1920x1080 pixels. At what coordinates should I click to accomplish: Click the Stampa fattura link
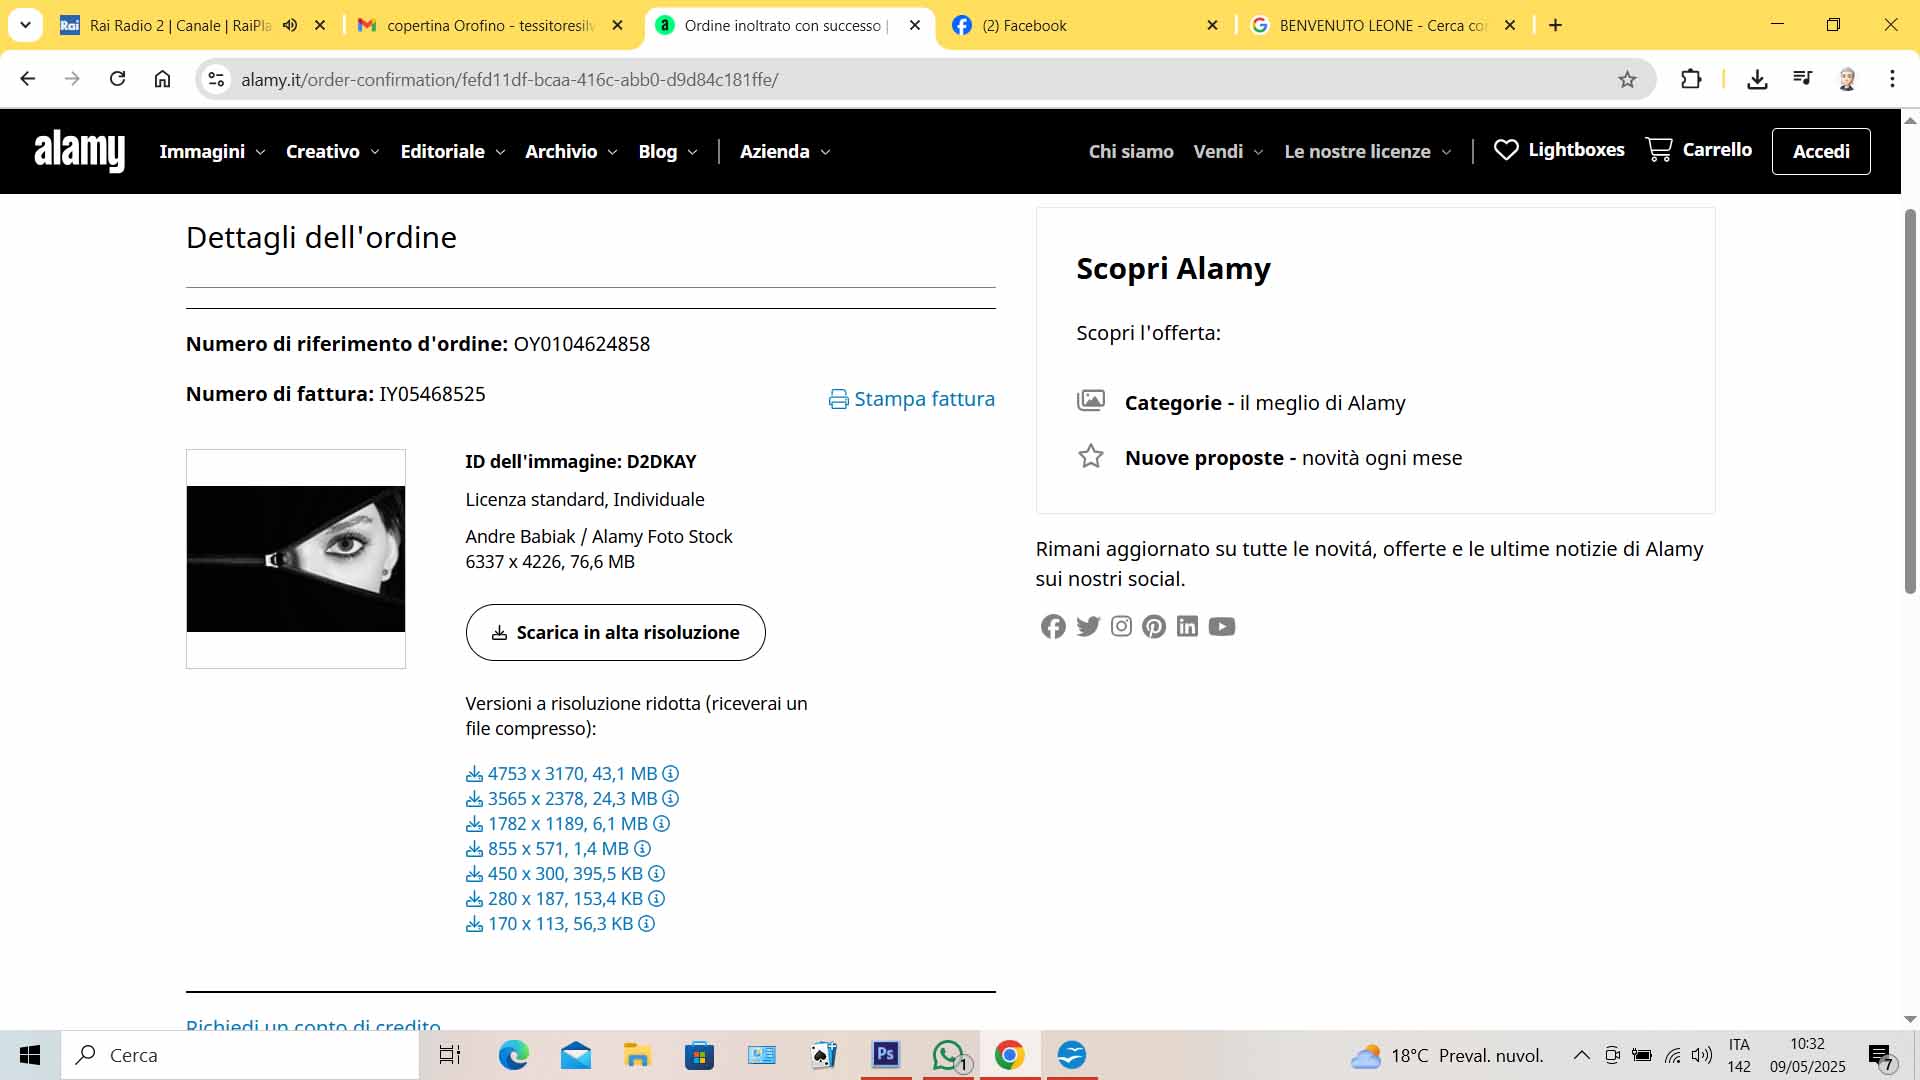click(x=912, y=399)
